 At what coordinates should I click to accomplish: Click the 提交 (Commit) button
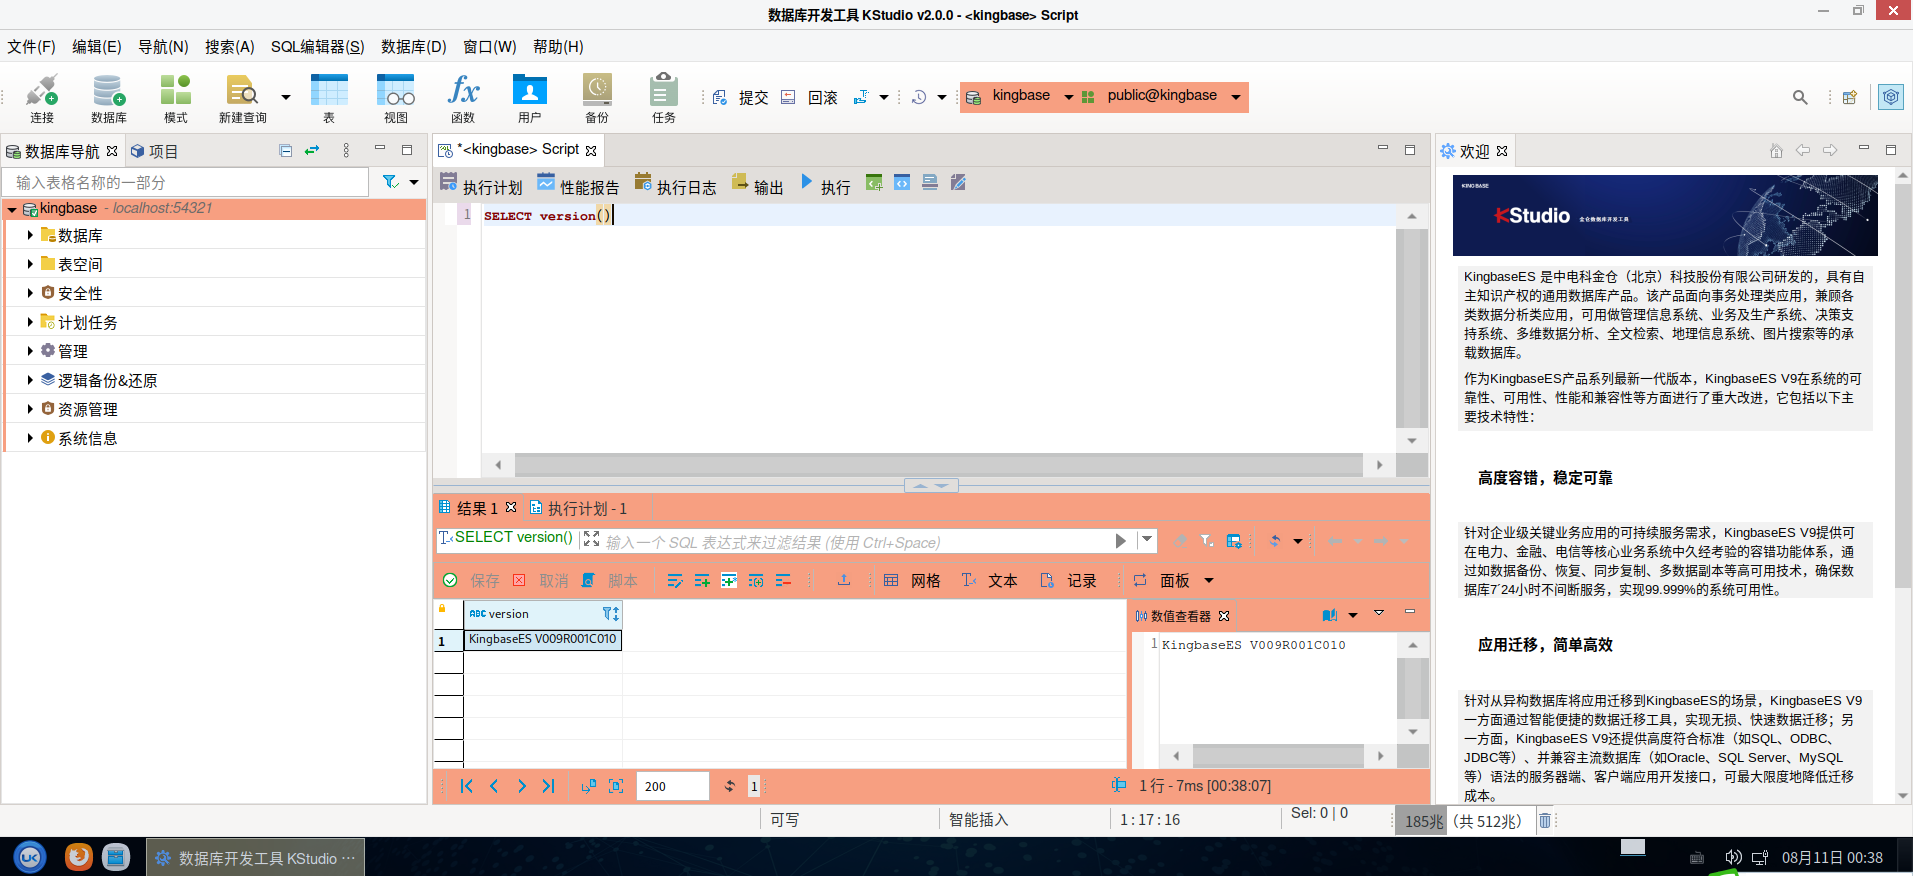pyautogui.click(x=741, y=97)
